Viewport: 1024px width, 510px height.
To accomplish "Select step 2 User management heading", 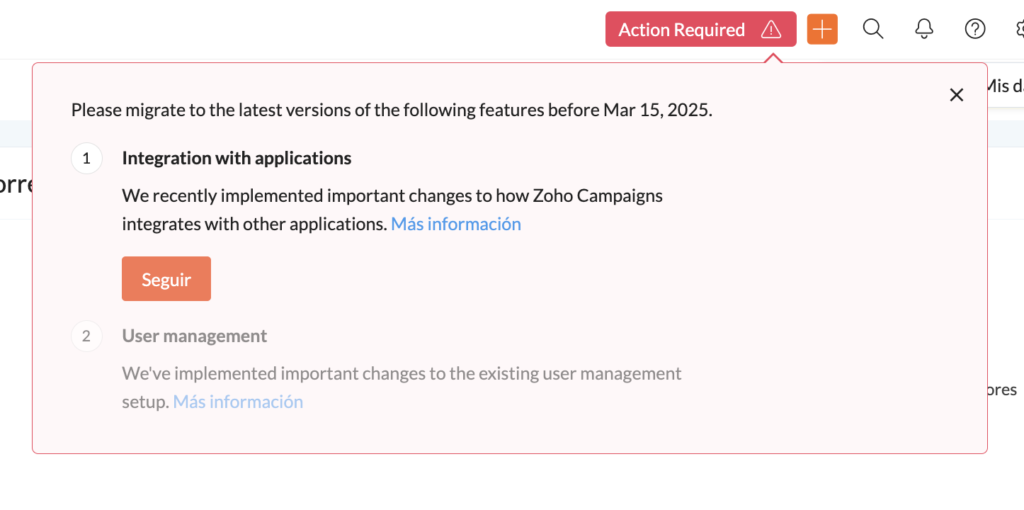I will pyautogui.click(x=195, y=336).
